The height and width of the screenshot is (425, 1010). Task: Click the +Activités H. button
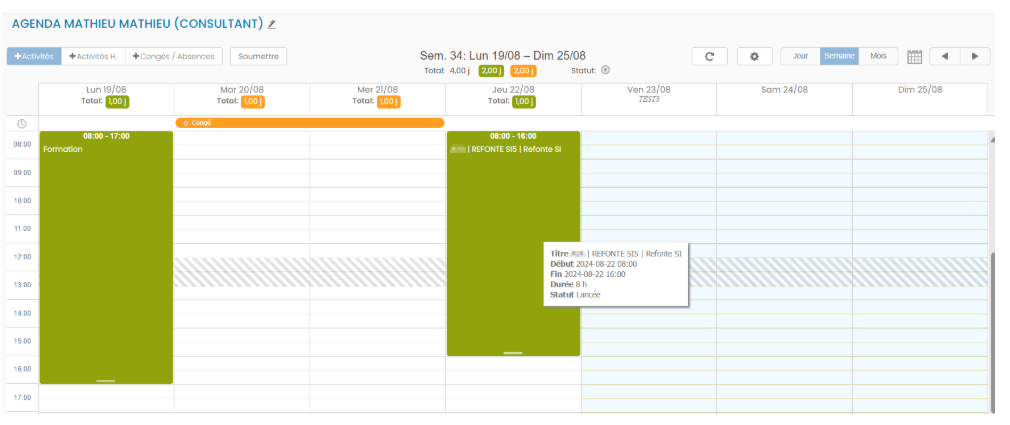(93, 56)
